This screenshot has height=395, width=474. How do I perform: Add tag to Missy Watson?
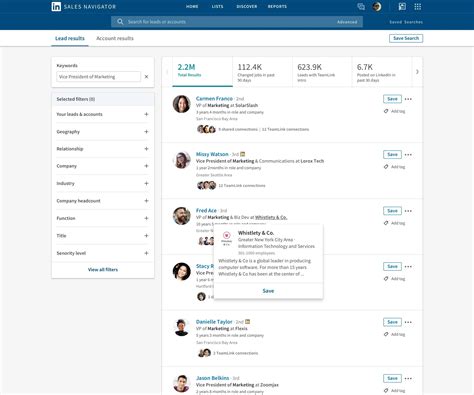394,167
